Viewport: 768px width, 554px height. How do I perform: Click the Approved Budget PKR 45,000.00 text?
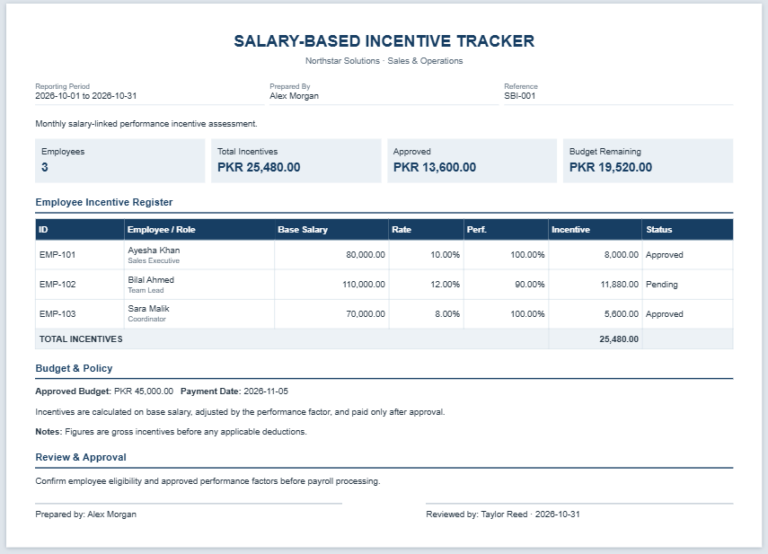tap(104, 391)
